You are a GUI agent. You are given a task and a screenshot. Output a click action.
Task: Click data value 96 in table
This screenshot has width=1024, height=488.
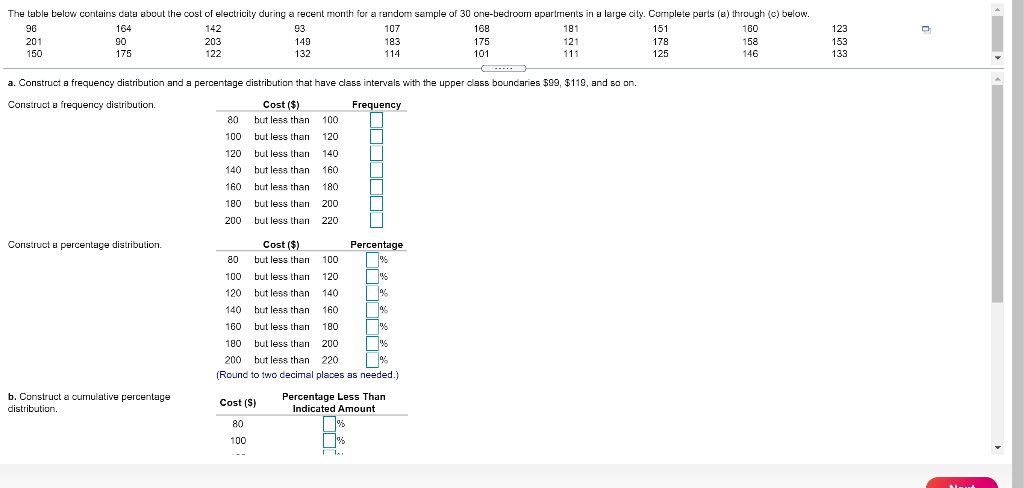[31, 29]
